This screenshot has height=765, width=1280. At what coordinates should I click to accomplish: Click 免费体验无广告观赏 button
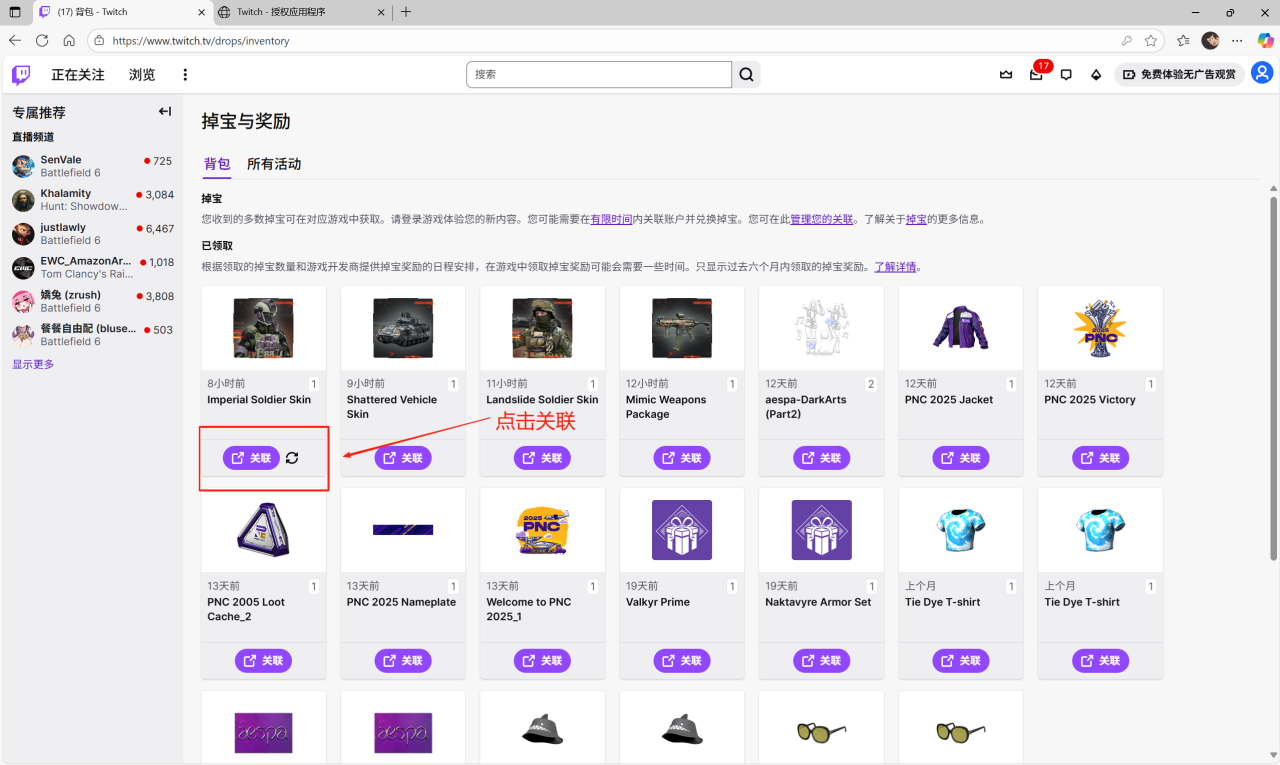1180,75
